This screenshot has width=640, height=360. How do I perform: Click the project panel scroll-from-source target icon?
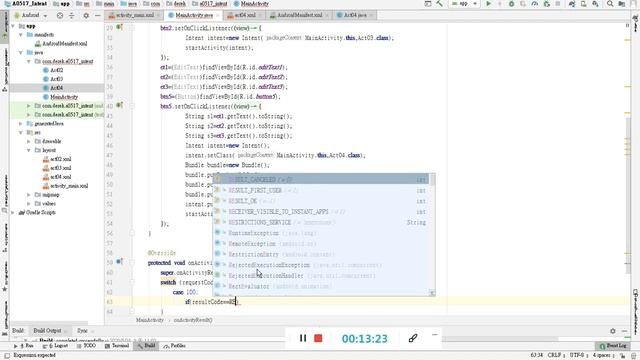(x=60, y=16)
